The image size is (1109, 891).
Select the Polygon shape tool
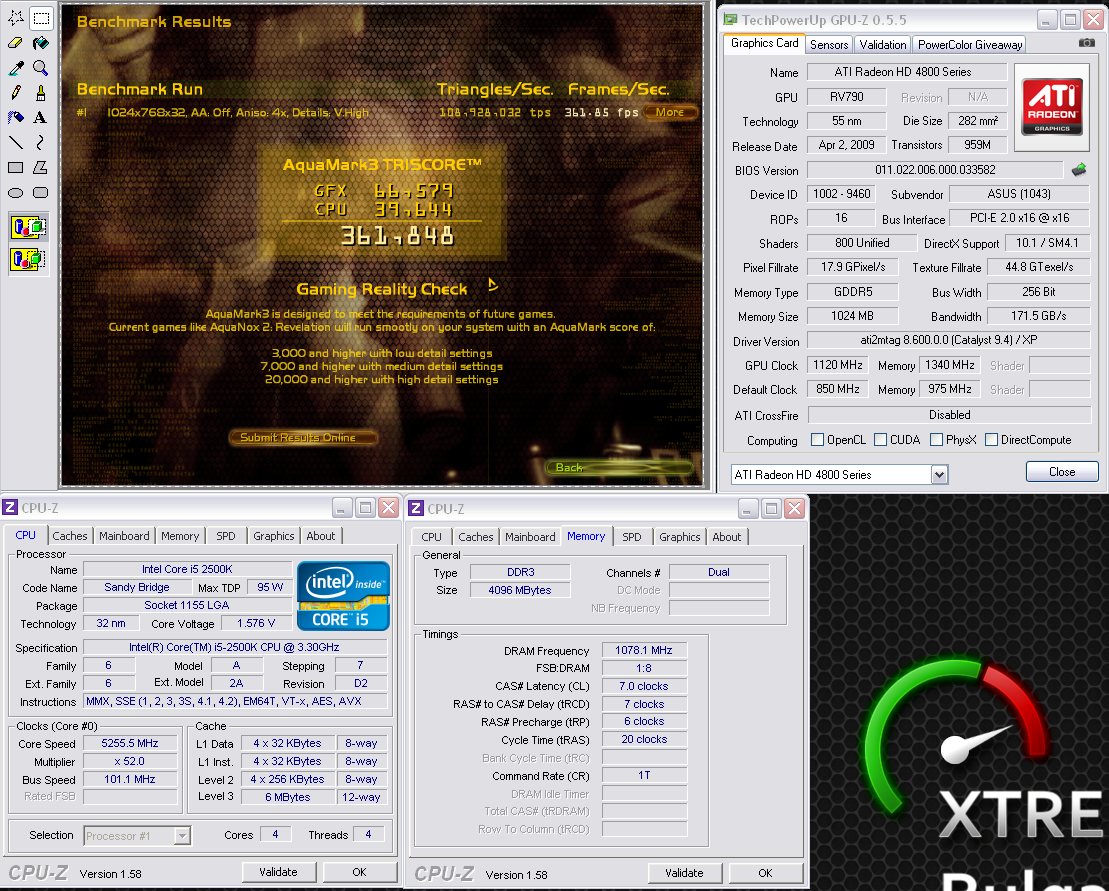click(41, 168)
